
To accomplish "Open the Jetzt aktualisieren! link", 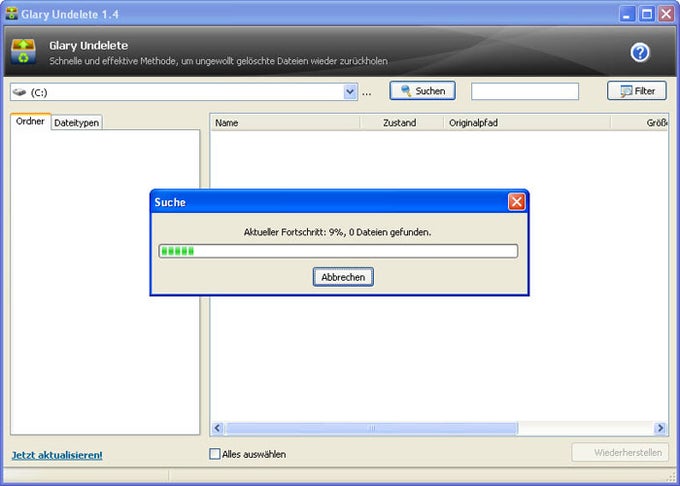I will point(57,455).
